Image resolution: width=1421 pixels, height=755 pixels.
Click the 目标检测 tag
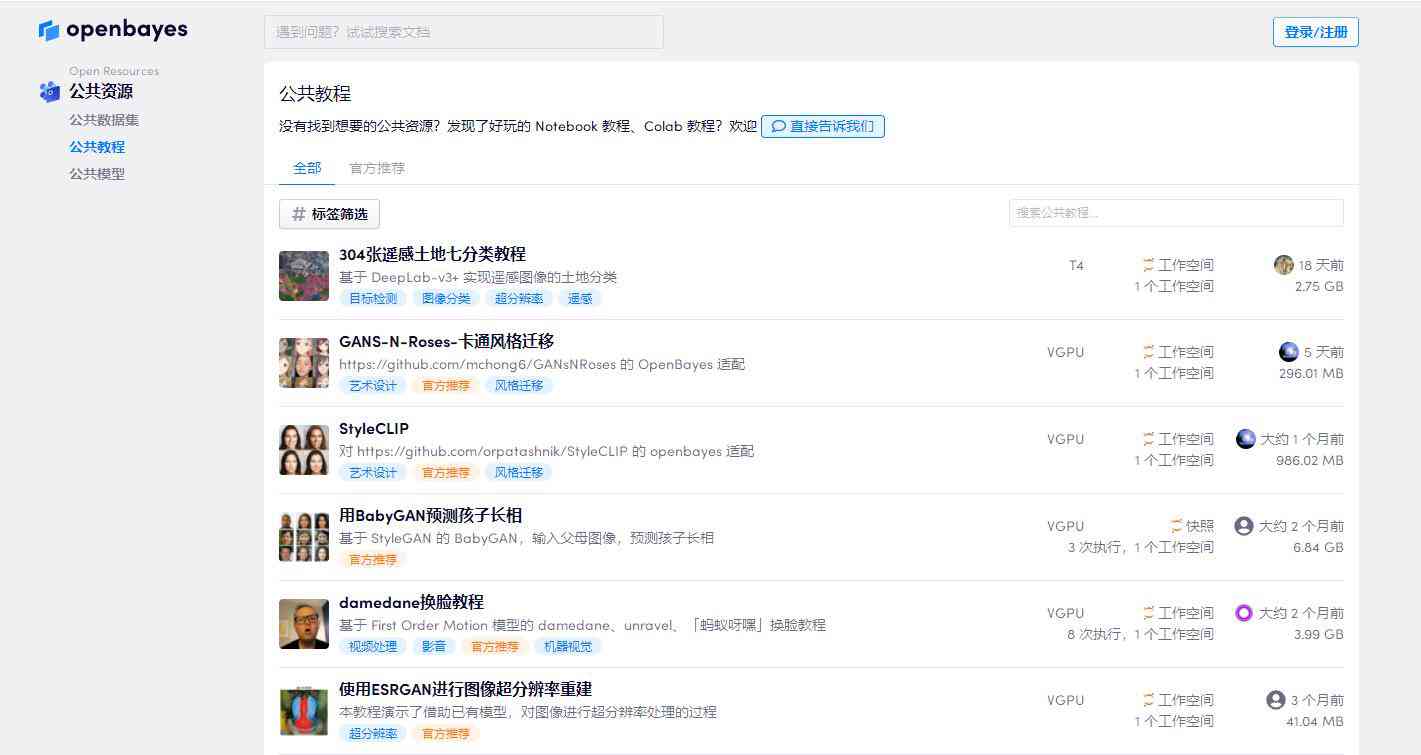(373, 298)
